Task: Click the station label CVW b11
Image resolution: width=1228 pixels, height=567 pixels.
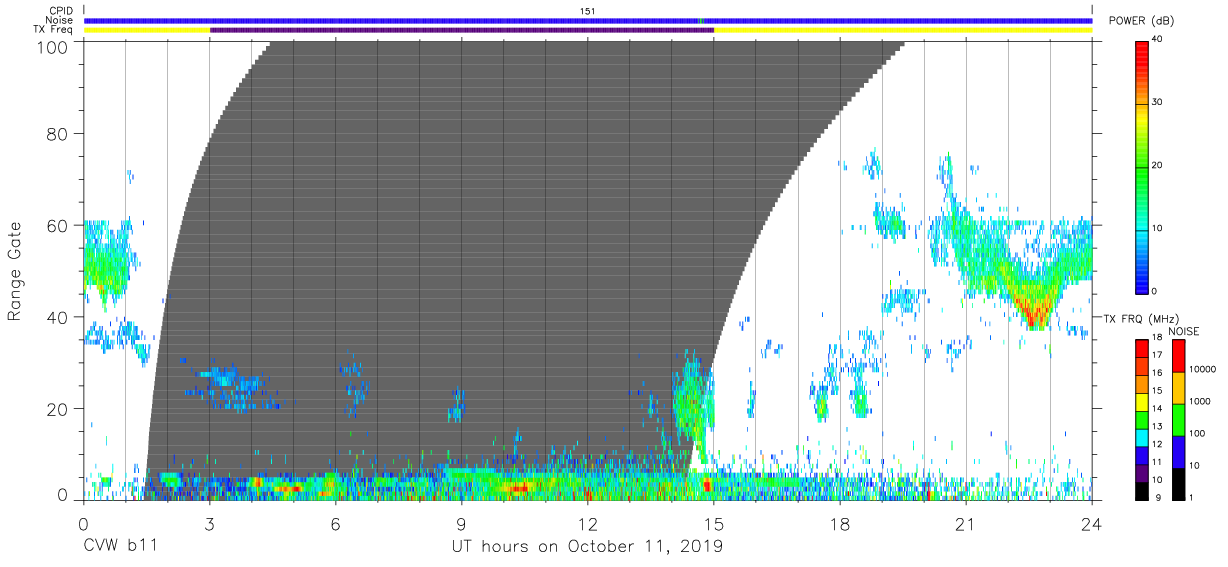Action: click(120, 547)
